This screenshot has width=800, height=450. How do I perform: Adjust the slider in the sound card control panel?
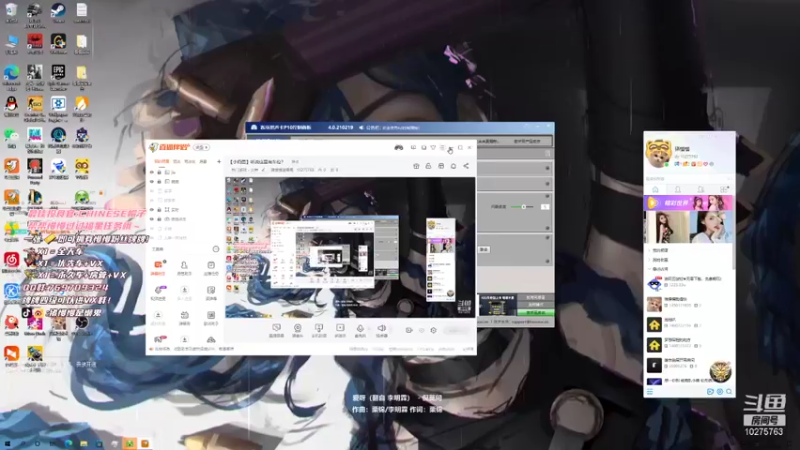(x=522, y=207)
